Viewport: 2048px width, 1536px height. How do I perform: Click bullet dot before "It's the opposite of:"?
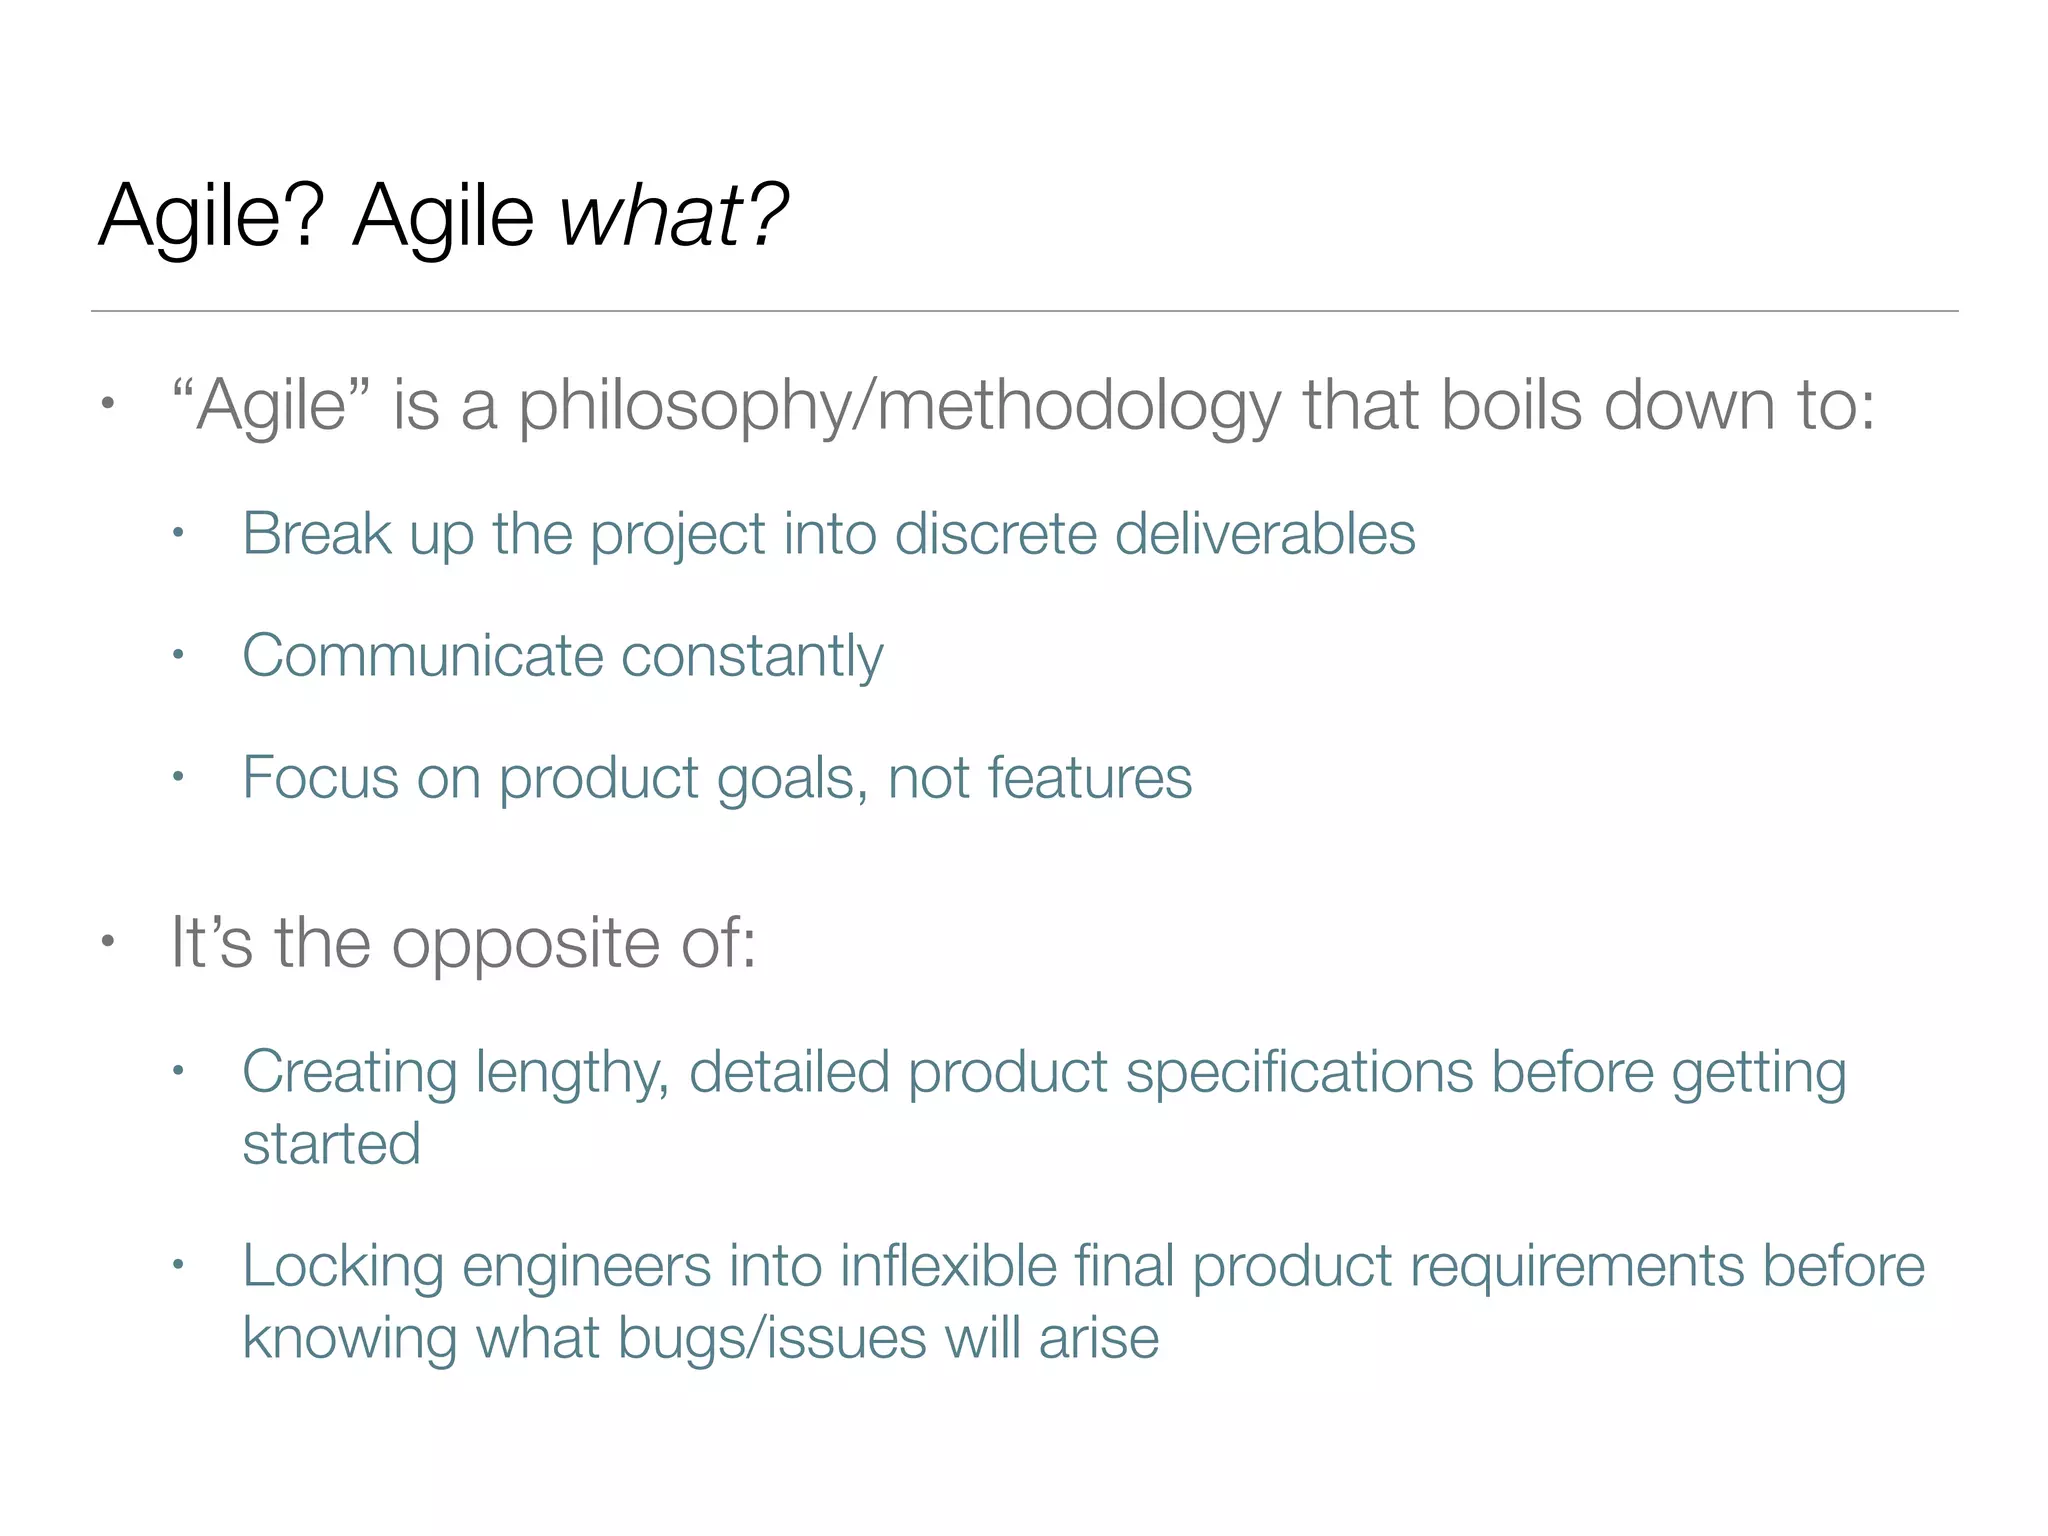(x=108, y=941)
